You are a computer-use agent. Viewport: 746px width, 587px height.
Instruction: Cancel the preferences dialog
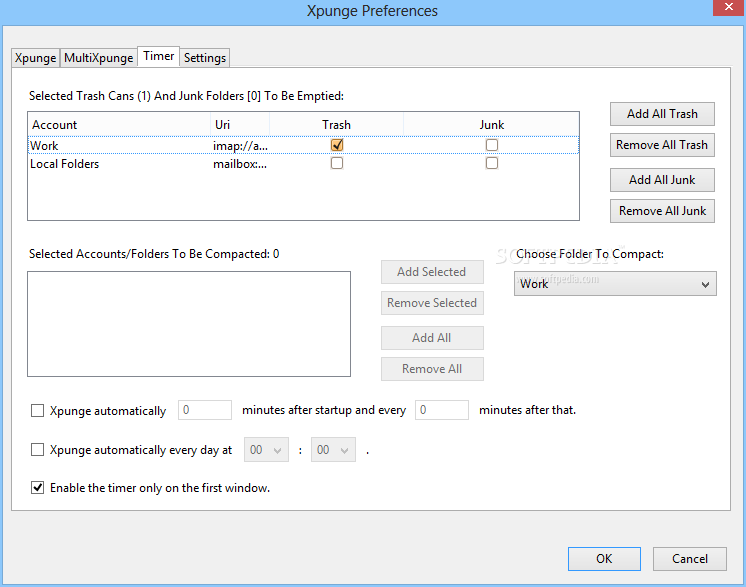690,559
